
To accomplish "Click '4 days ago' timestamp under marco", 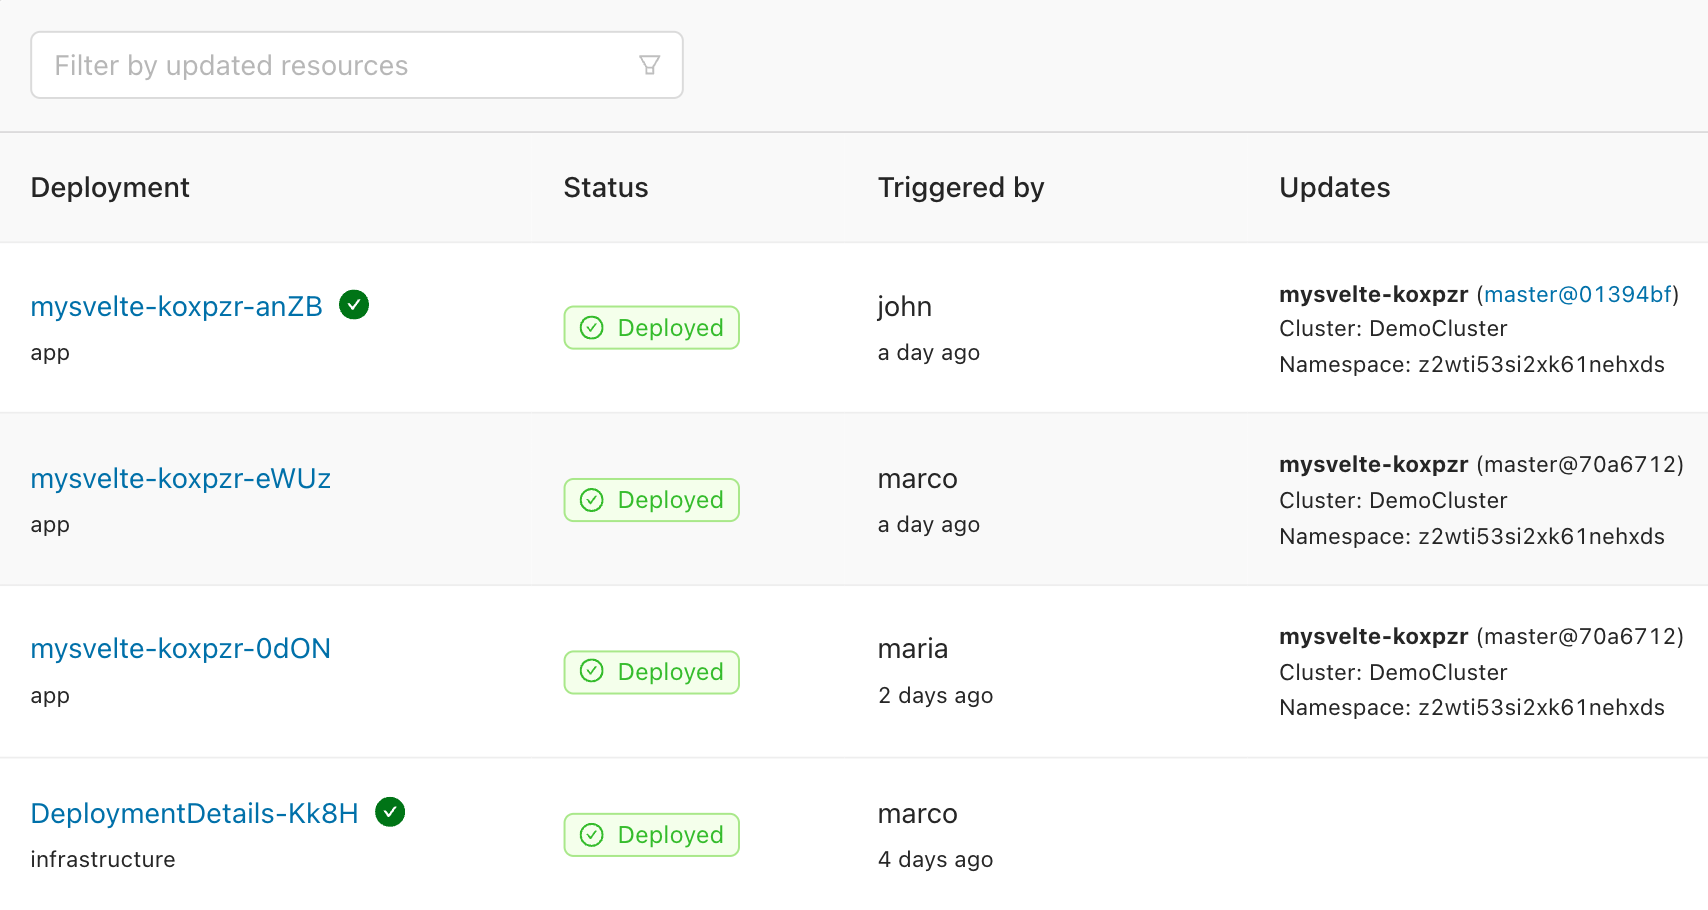I will click(936, 859).
